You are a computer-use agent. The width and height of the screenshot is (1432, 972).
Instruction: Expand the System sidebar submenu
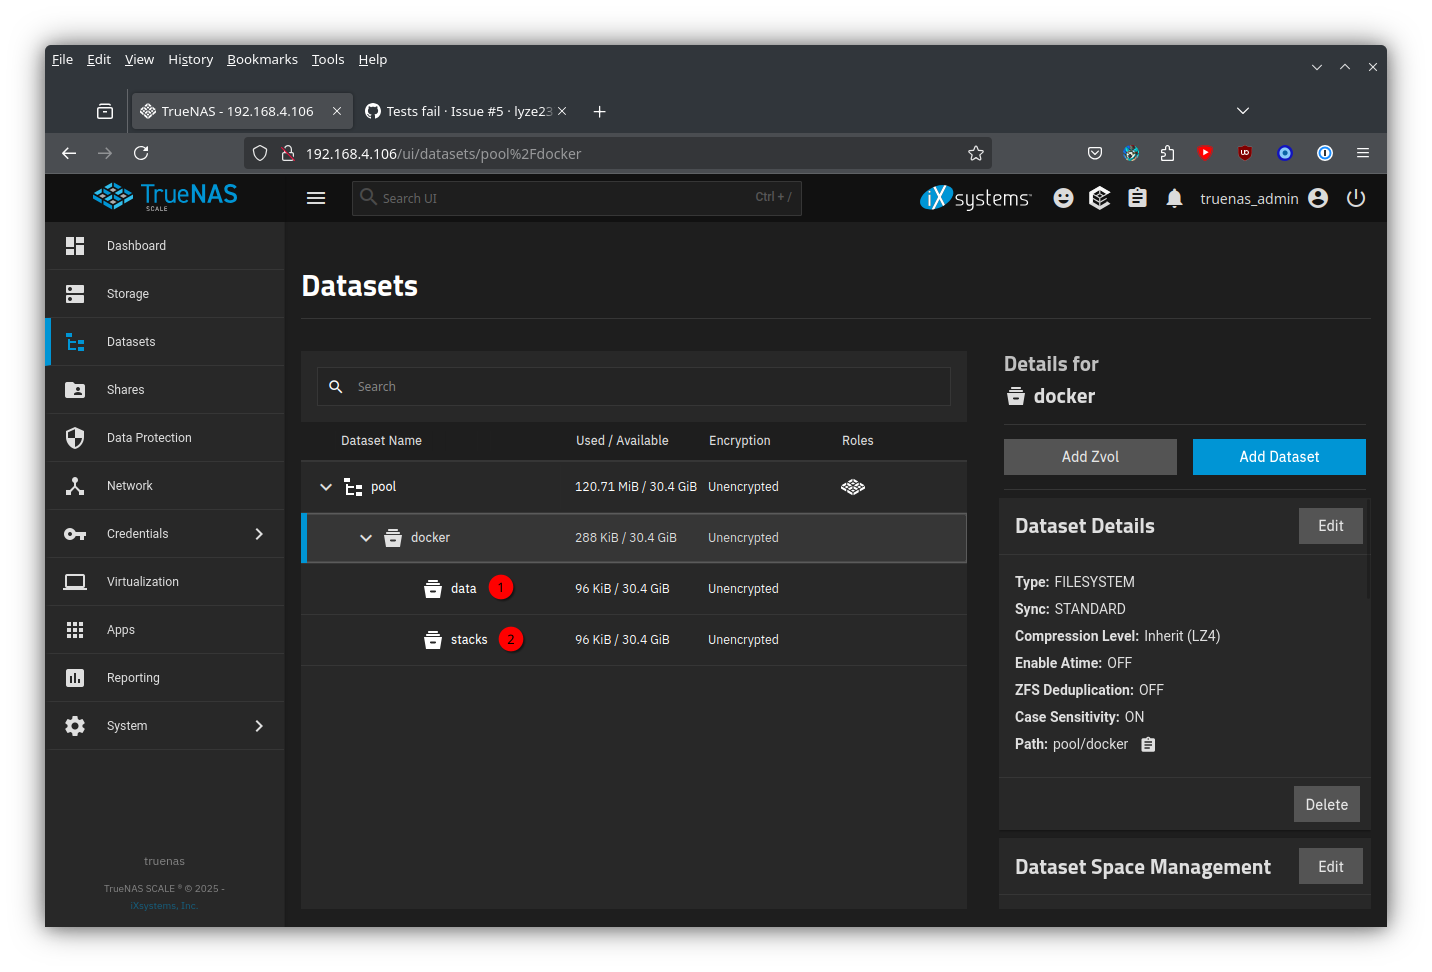[259, 726]
